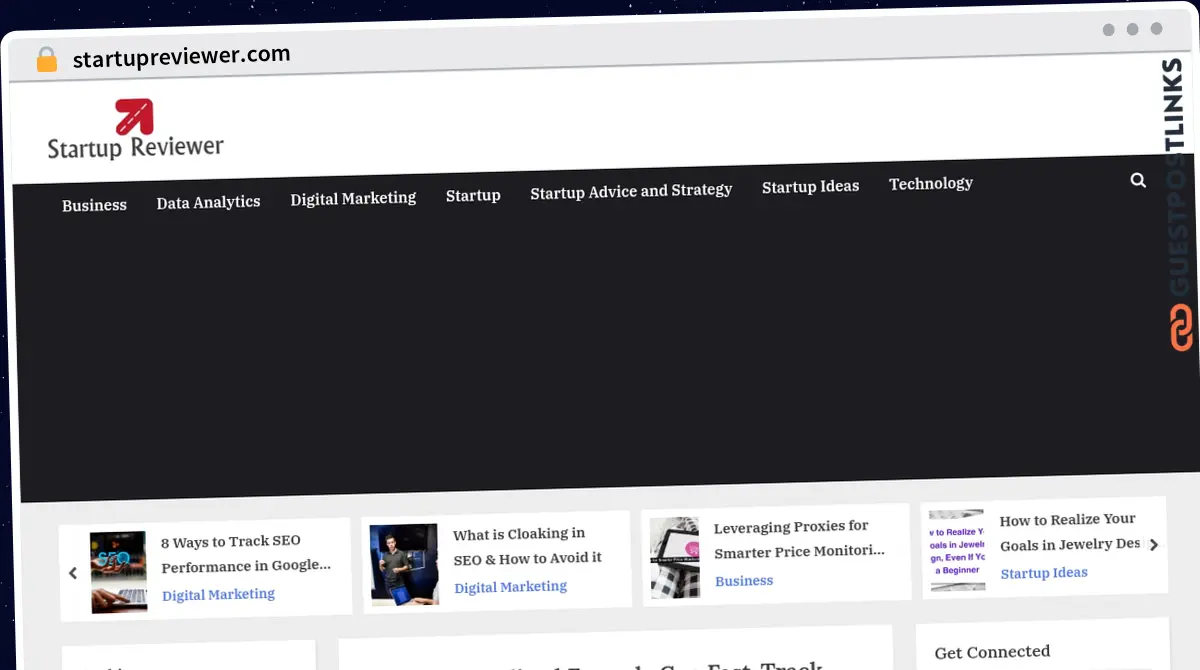Navigate to Startup Ideas category

(810, 186)
